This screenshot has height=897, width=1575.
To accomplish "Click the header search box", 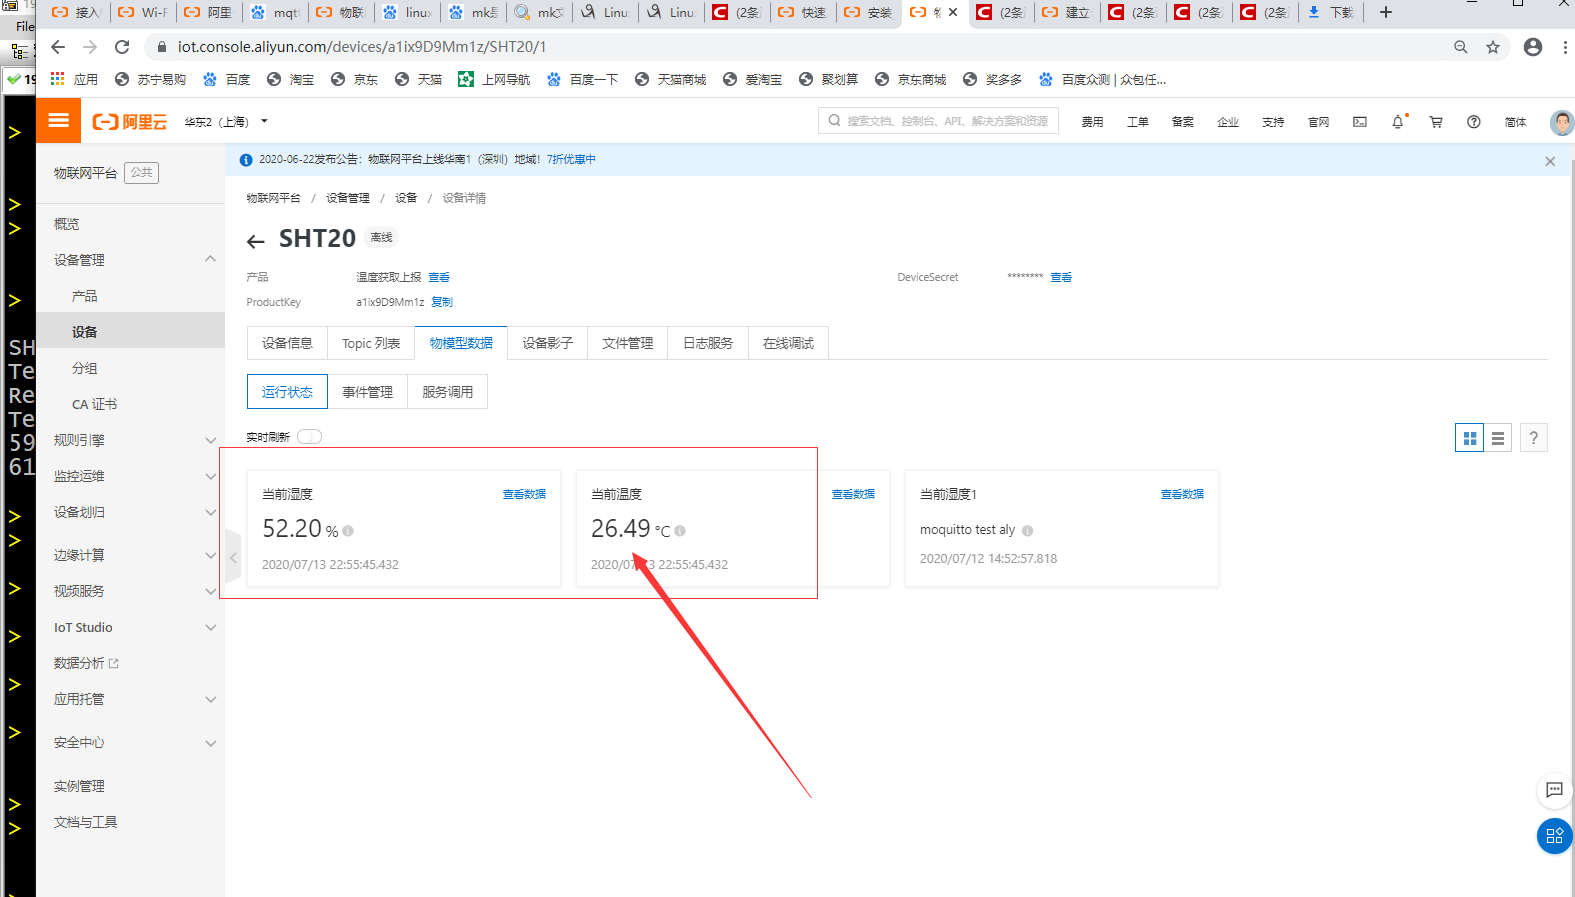I will coord(939,121).
